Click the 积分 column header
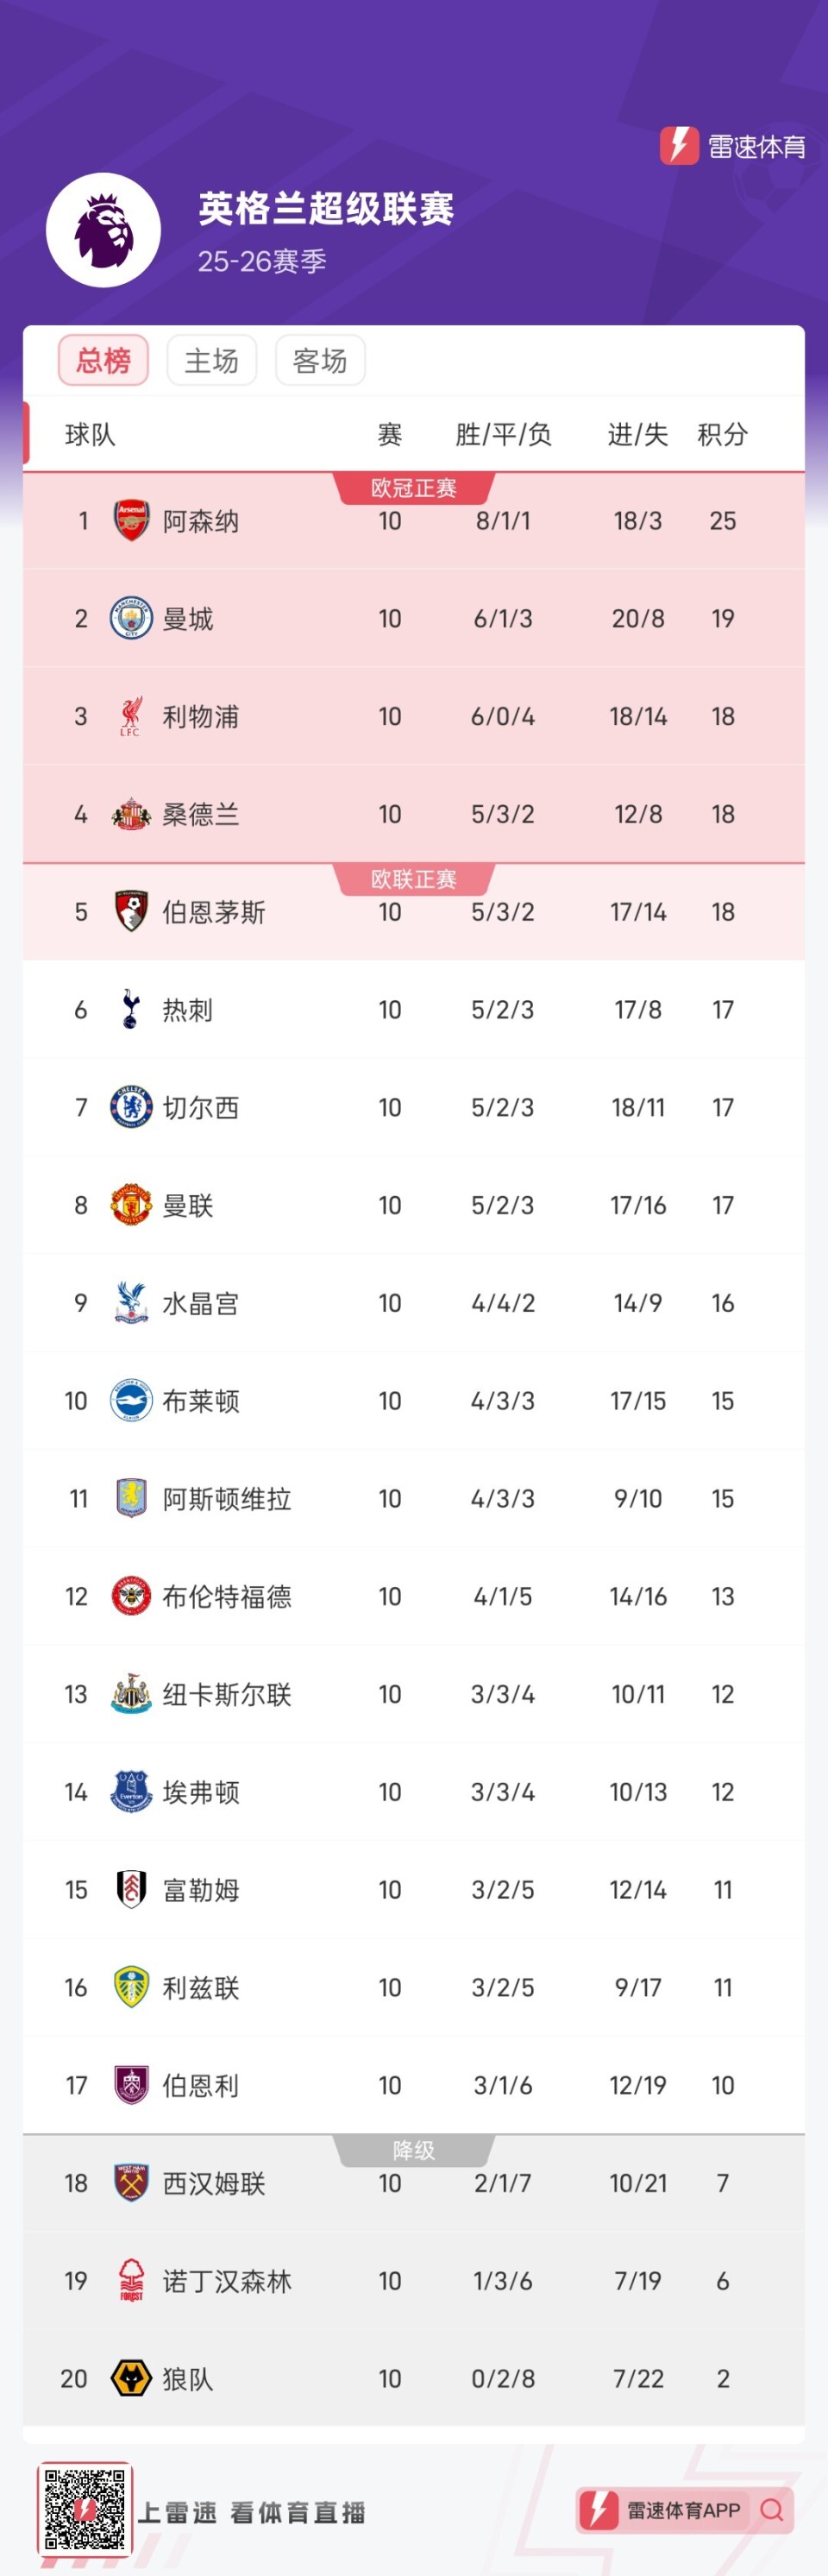Image resolution: width=828 pixels, height=2576 pixels. tap(722, 434)
